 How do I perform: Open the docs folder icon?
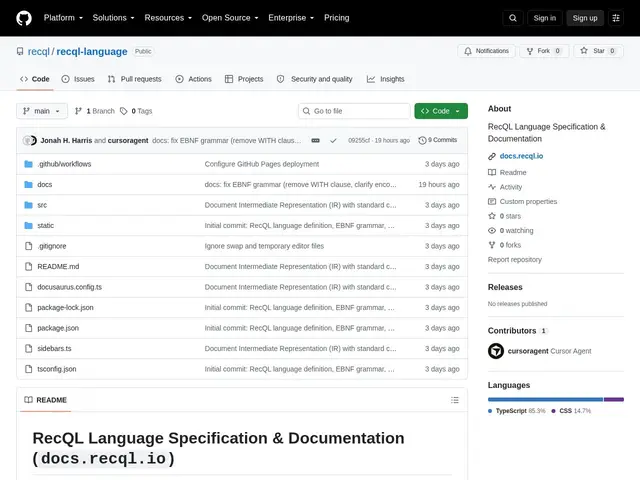point(28,184)
